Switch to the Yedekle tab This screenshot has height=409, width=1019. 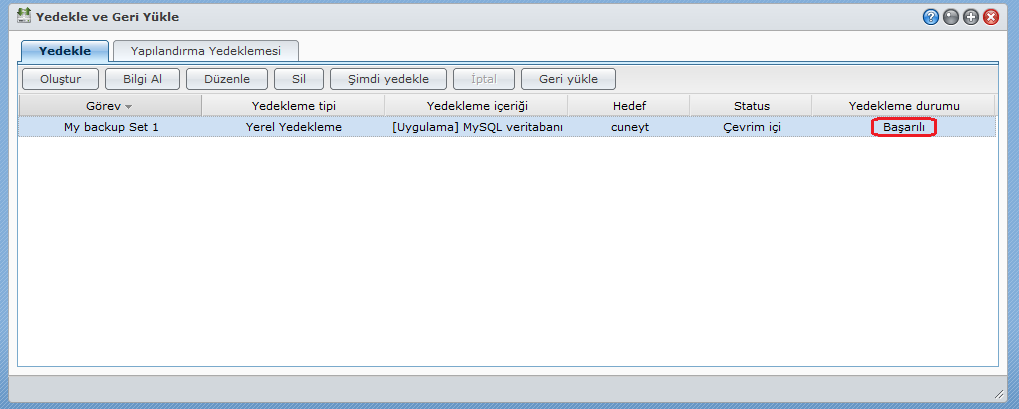(x=65, y=50)
